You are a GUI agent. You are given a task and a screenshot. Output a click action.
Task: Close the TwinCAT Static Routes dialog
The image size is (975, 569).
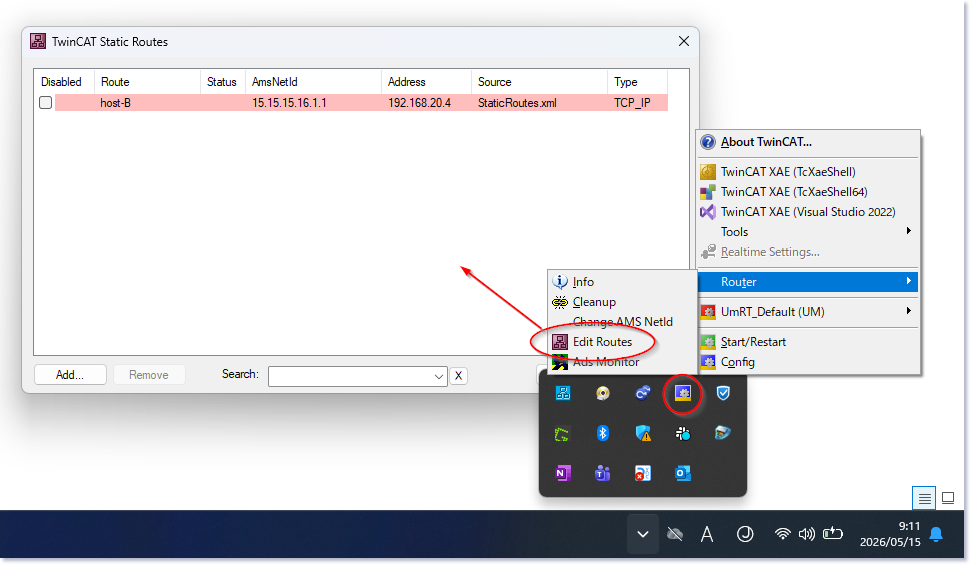(684, 41)
